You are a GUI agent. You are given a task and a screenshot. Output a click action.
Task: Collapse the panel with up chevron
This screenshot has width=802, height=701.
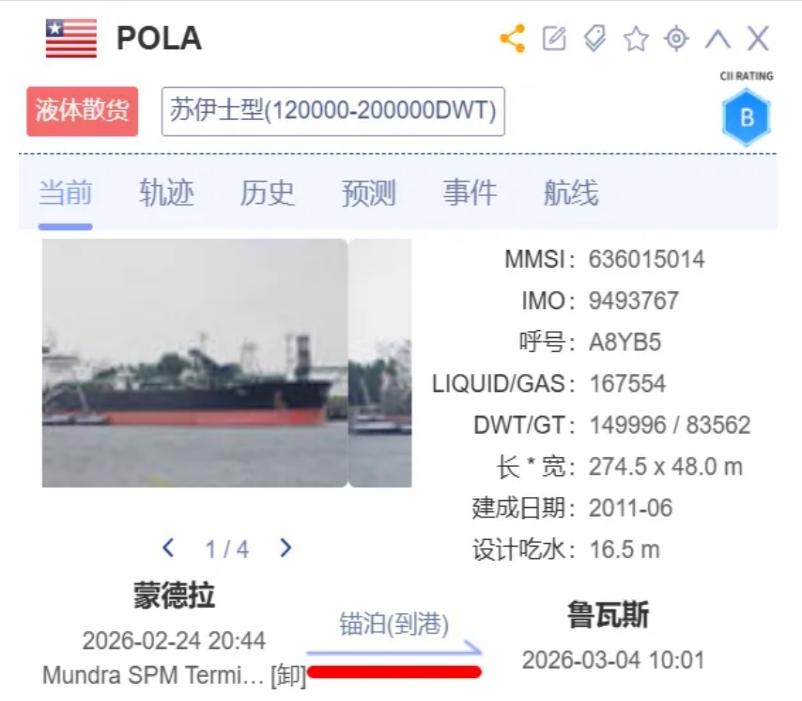coord(718,39)
